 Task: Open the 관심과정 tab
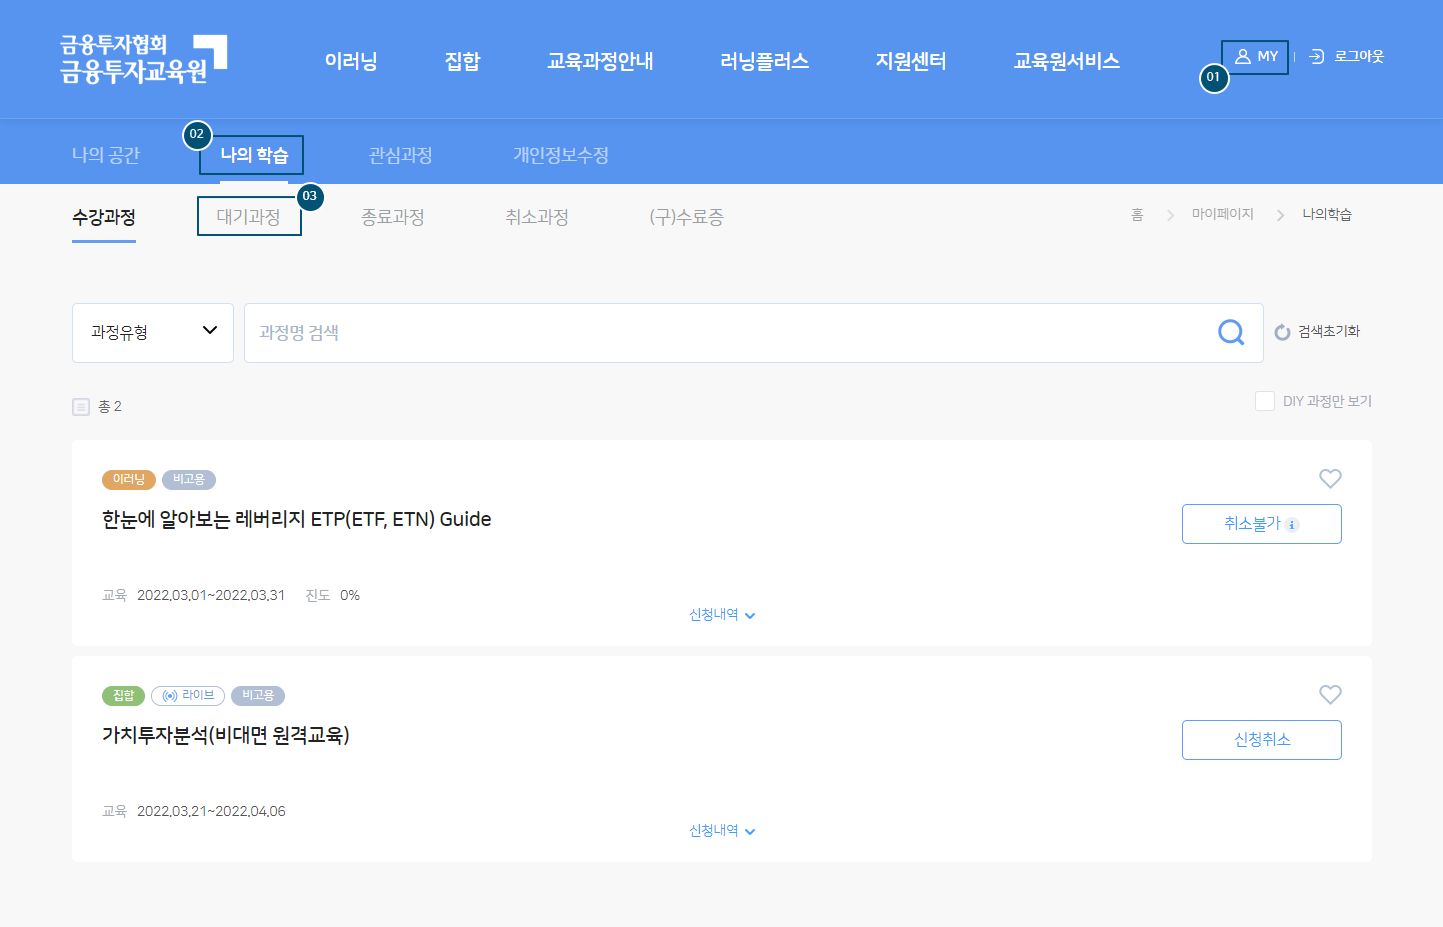click(x=400, y=155)
